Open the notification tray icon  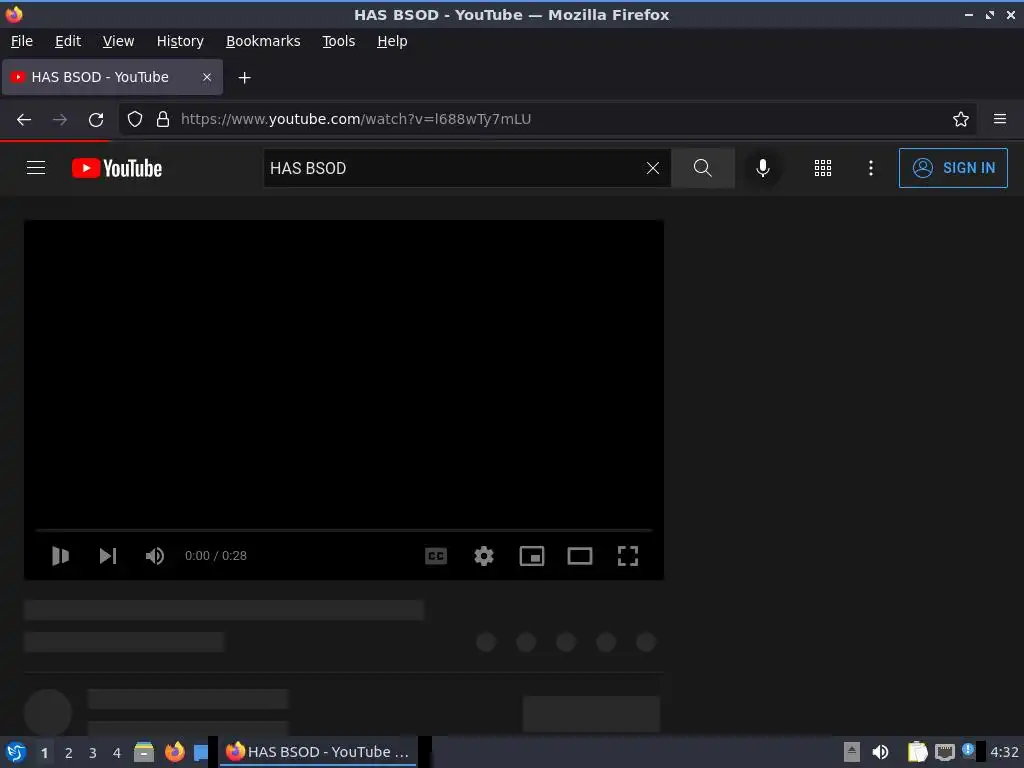[968, 750]
